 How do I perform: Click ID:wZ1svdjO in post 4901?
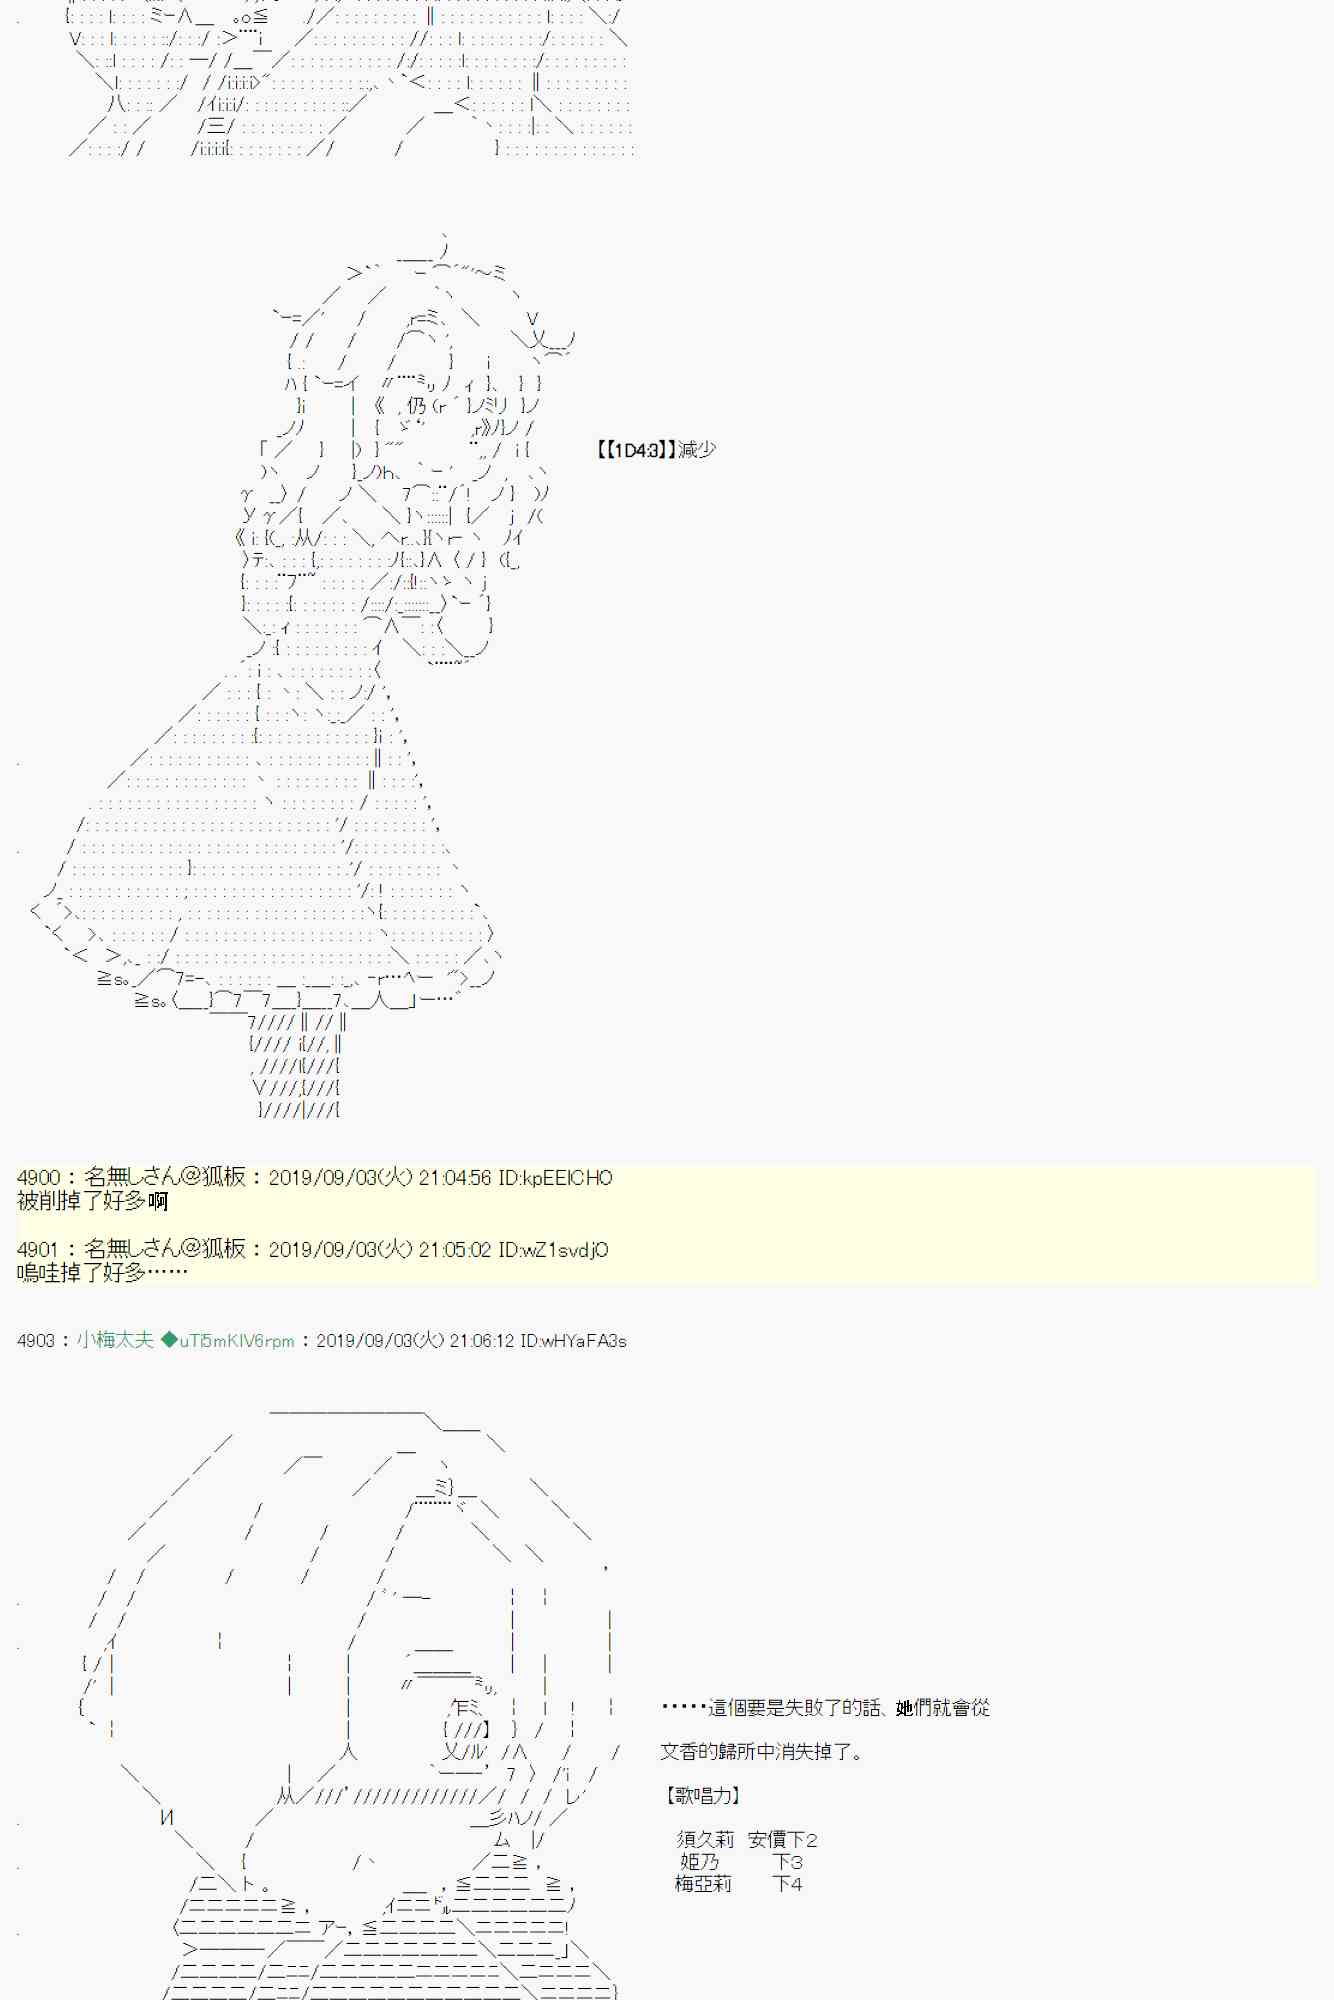coord(552,1250)
